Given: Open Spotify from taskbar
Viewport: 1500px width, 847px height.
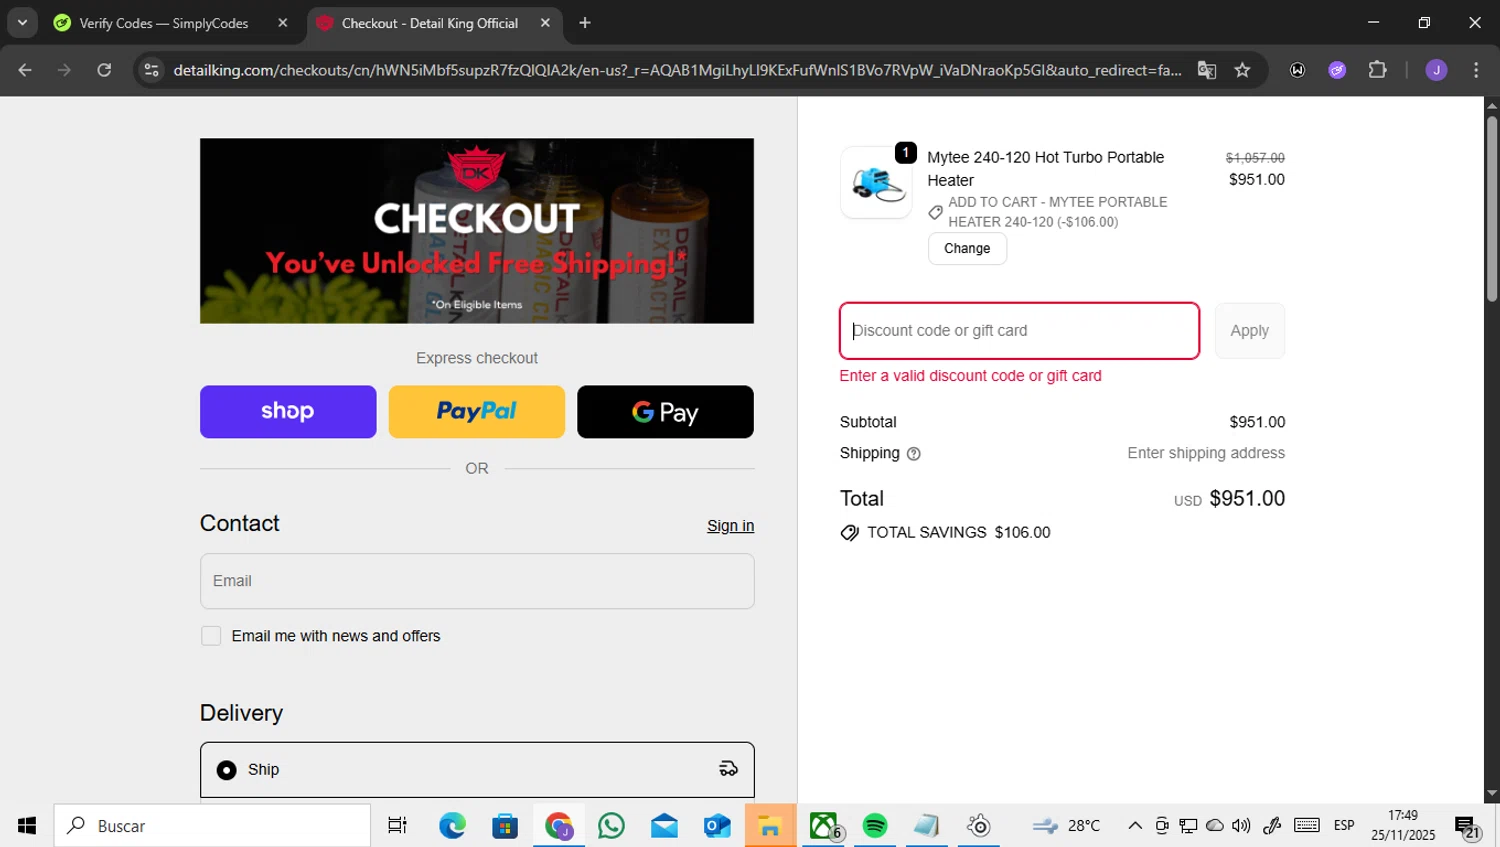Looking at the screenshot, I should pyautogui.click(x=875, y=825).
